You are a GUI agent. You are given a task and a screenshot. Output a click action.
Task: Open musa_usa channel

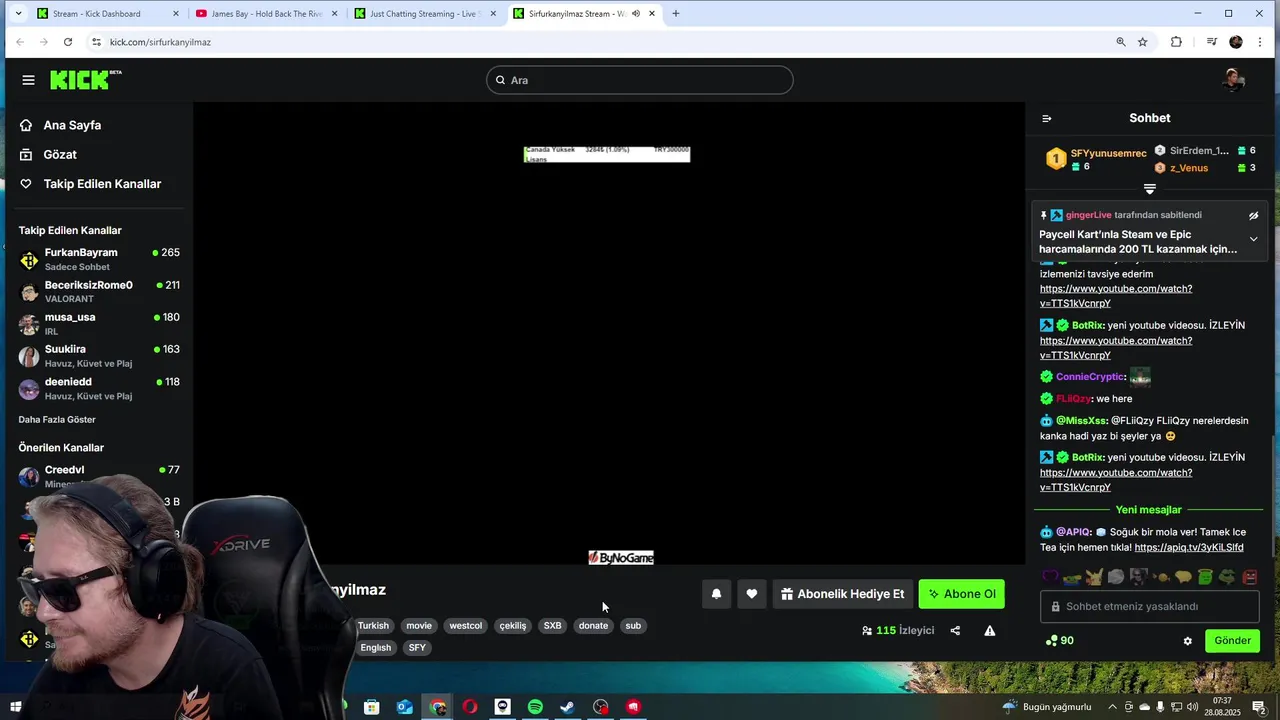tap(99, 323)
